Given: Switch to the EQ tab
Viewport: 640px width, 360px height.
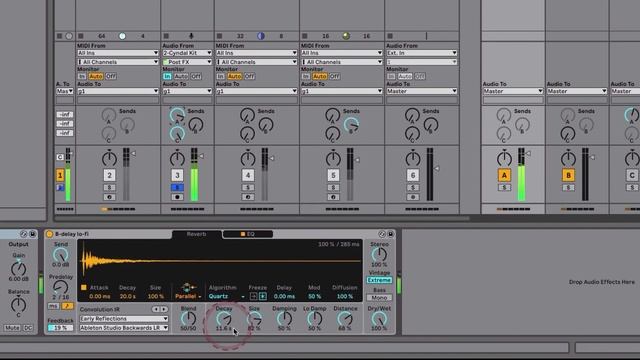Looking at the screenshot, I should 248,234.
